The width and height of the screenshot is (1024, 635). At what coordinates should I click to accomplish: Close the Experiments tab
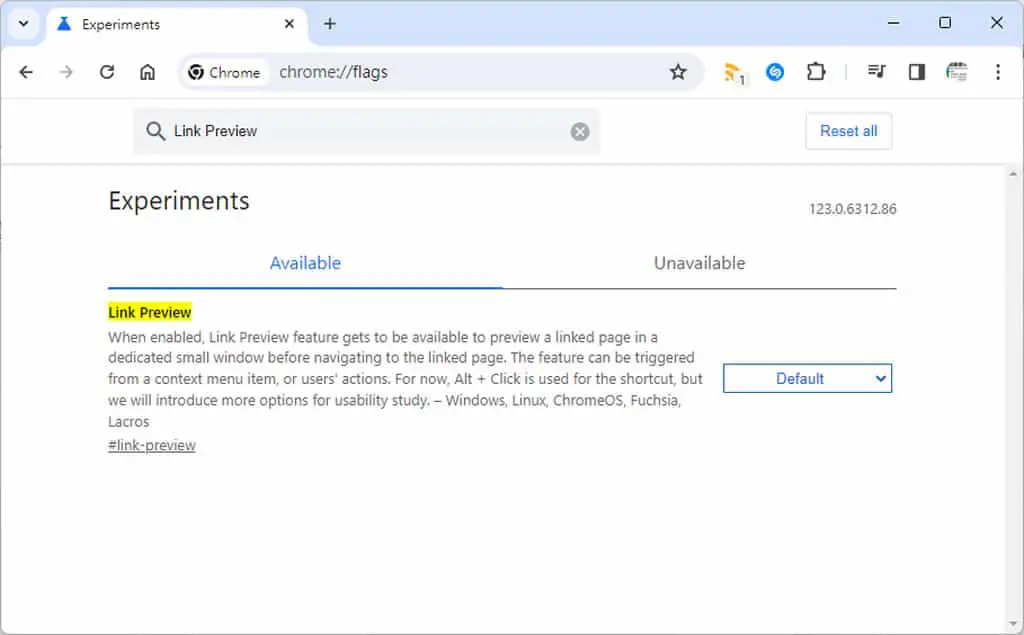tap(289, 24)
